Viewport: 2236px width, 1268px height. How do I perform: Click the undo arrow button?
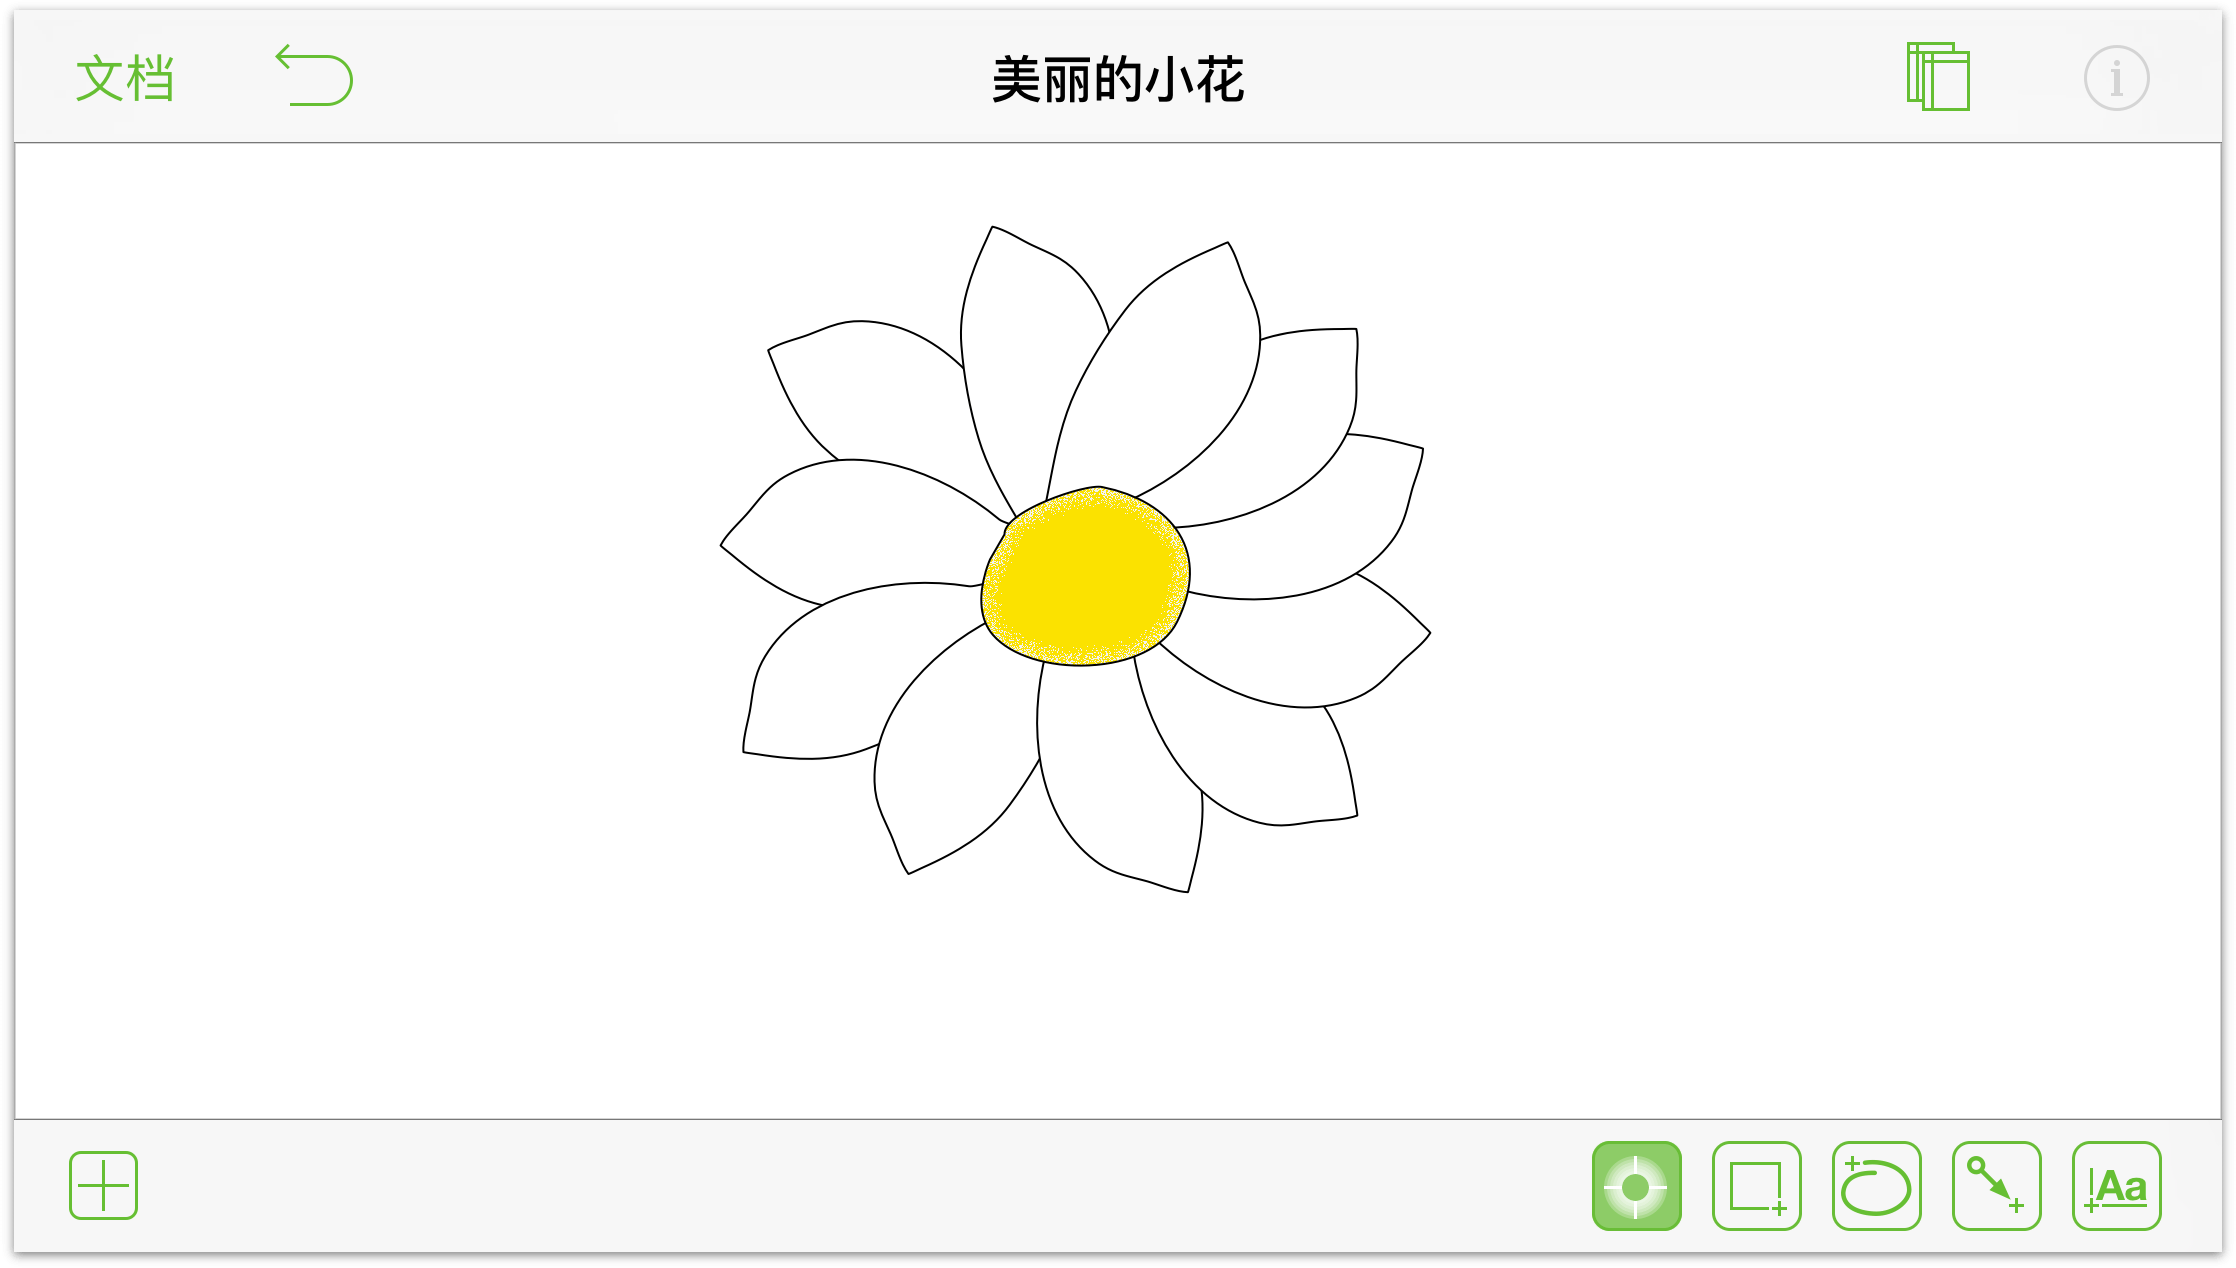[313, 75]
